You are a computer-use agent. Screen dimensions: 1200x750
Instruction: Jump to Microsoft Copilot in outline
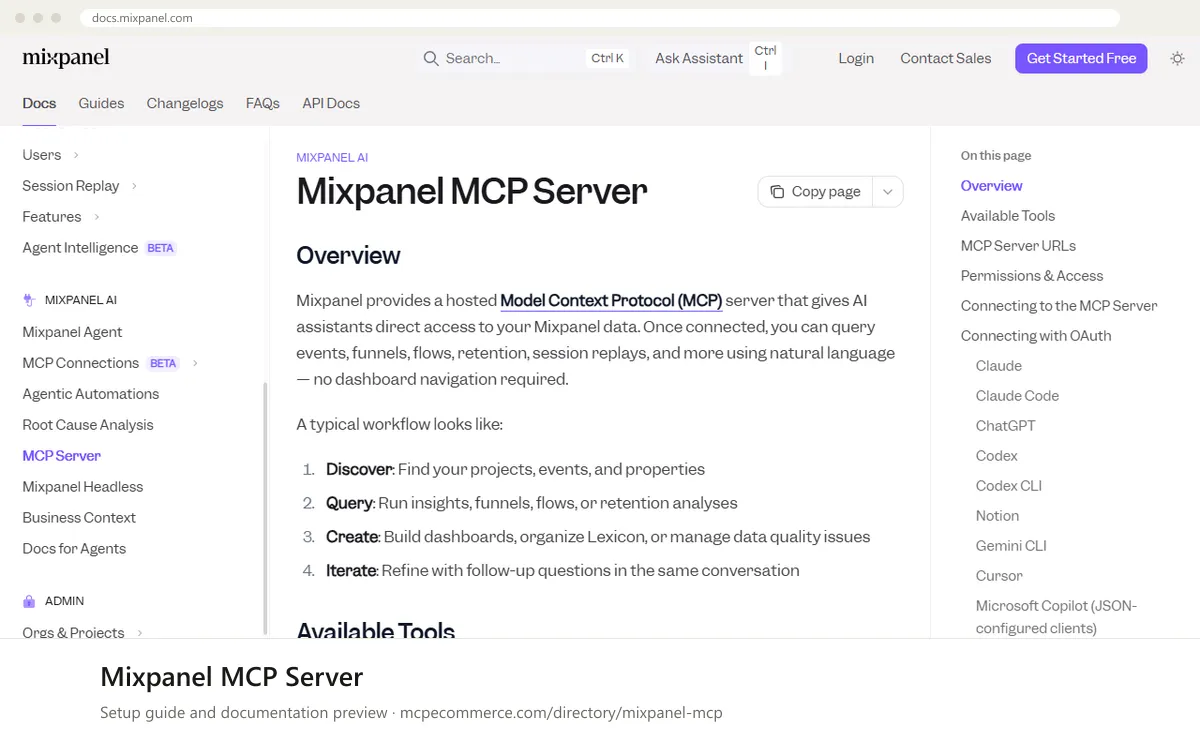click(1056, 617)
